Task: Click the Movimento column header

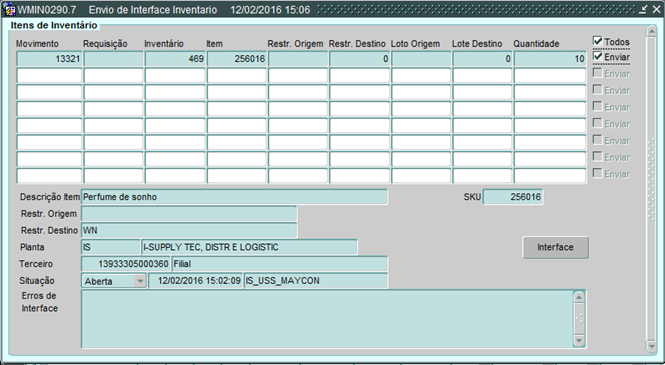Action: point(37,44)
